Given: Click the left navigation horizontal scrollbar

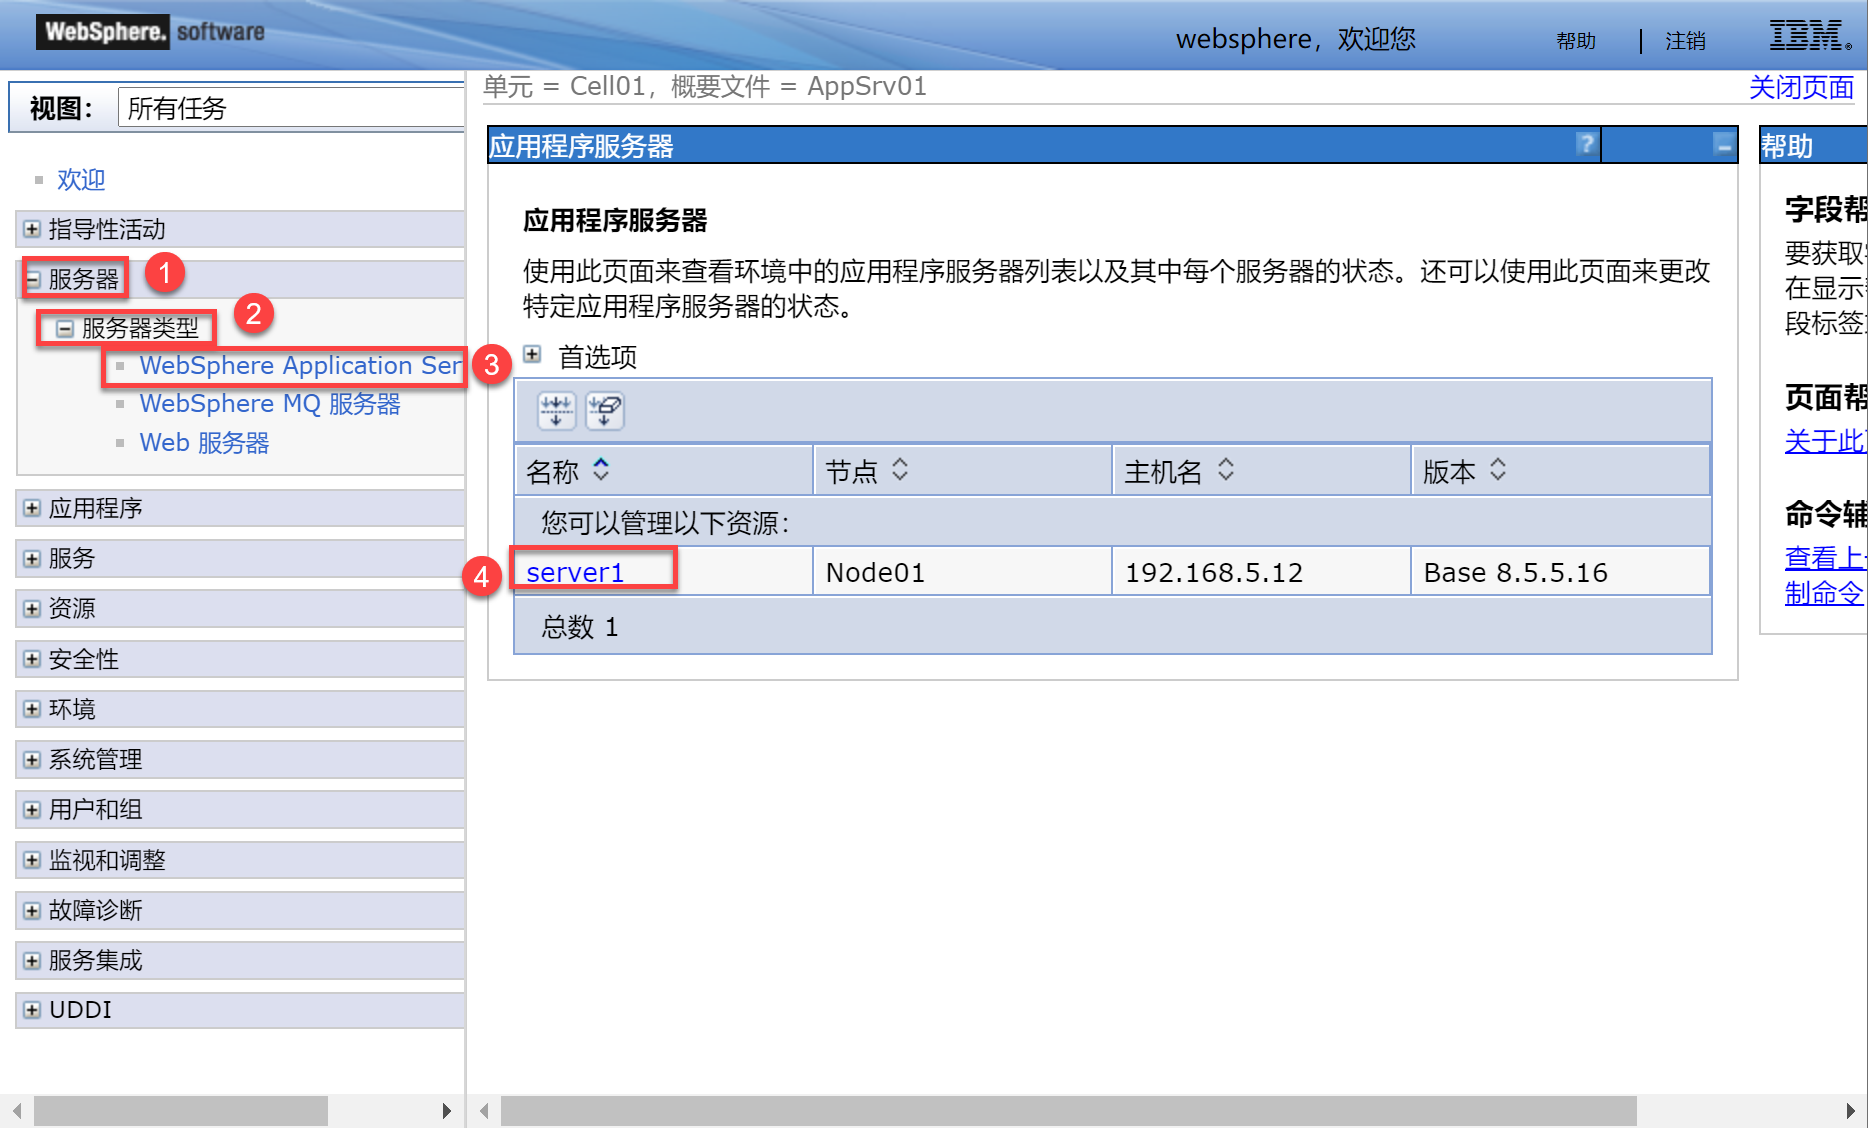Looking at the screenshot, I should [x=181, y=1110].
